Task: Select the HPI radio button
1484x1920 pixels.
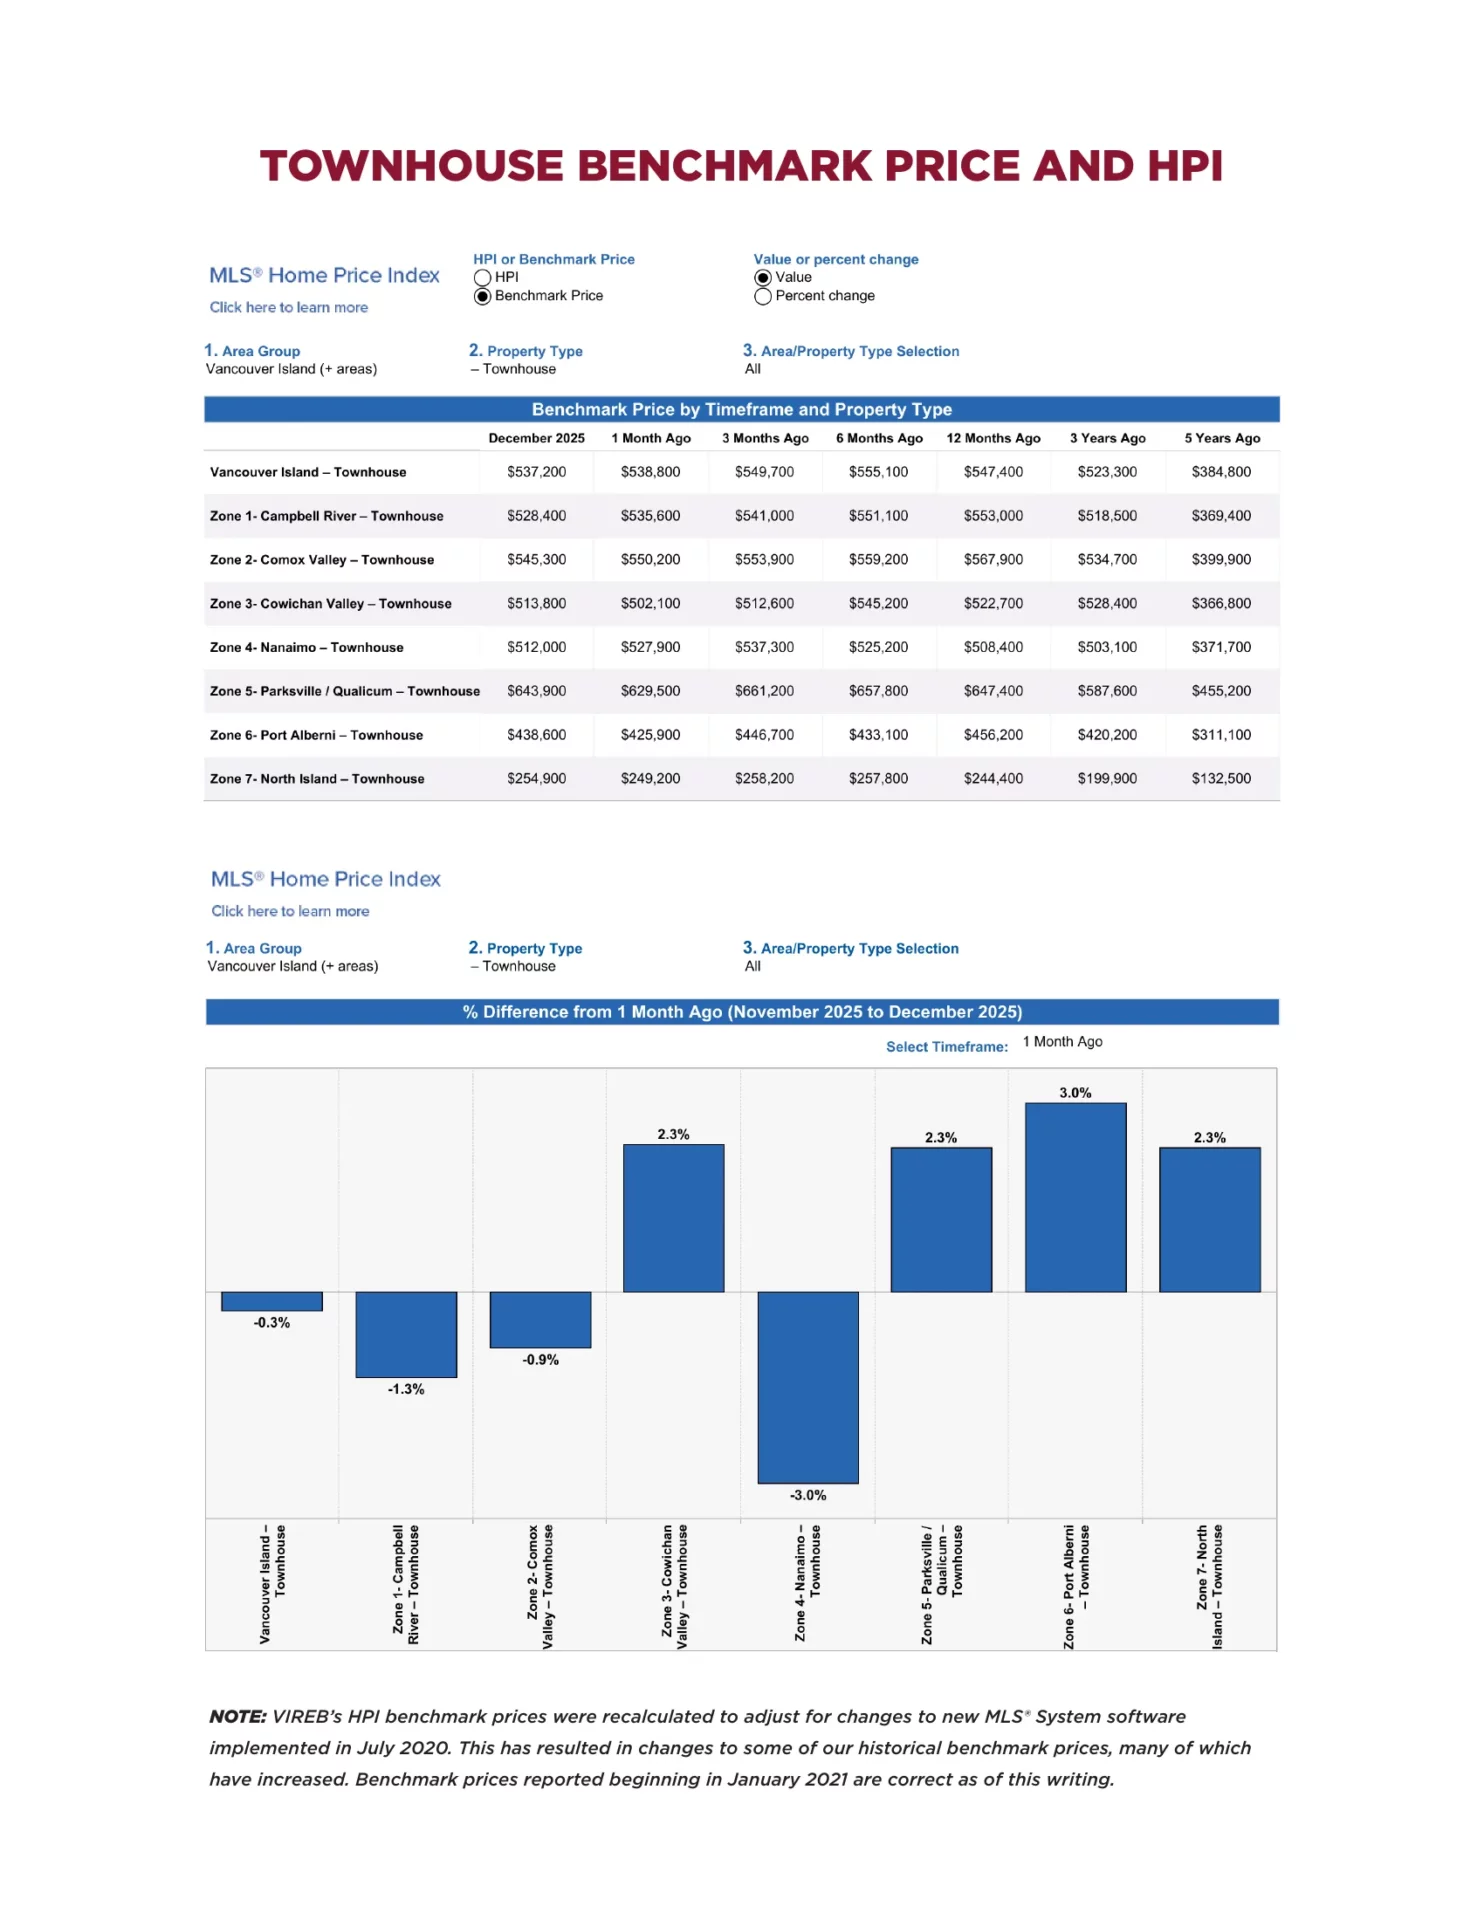Action: click(x=482, y=278)
